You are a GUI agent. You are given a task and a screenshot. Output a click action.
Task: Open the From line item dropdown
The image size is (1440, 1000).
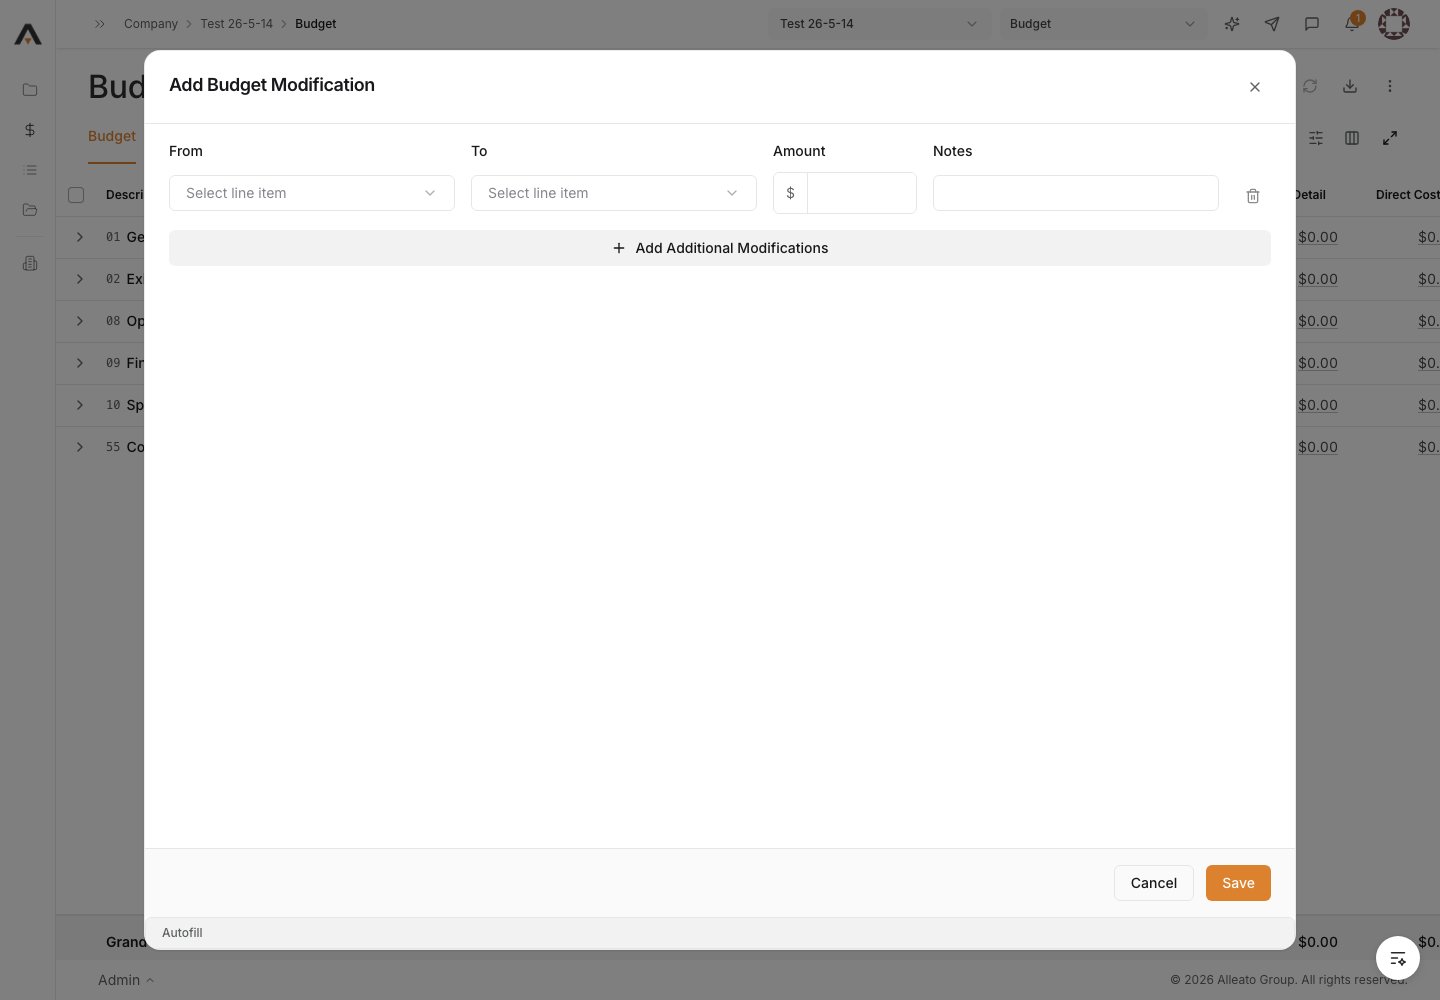[312, 193]
